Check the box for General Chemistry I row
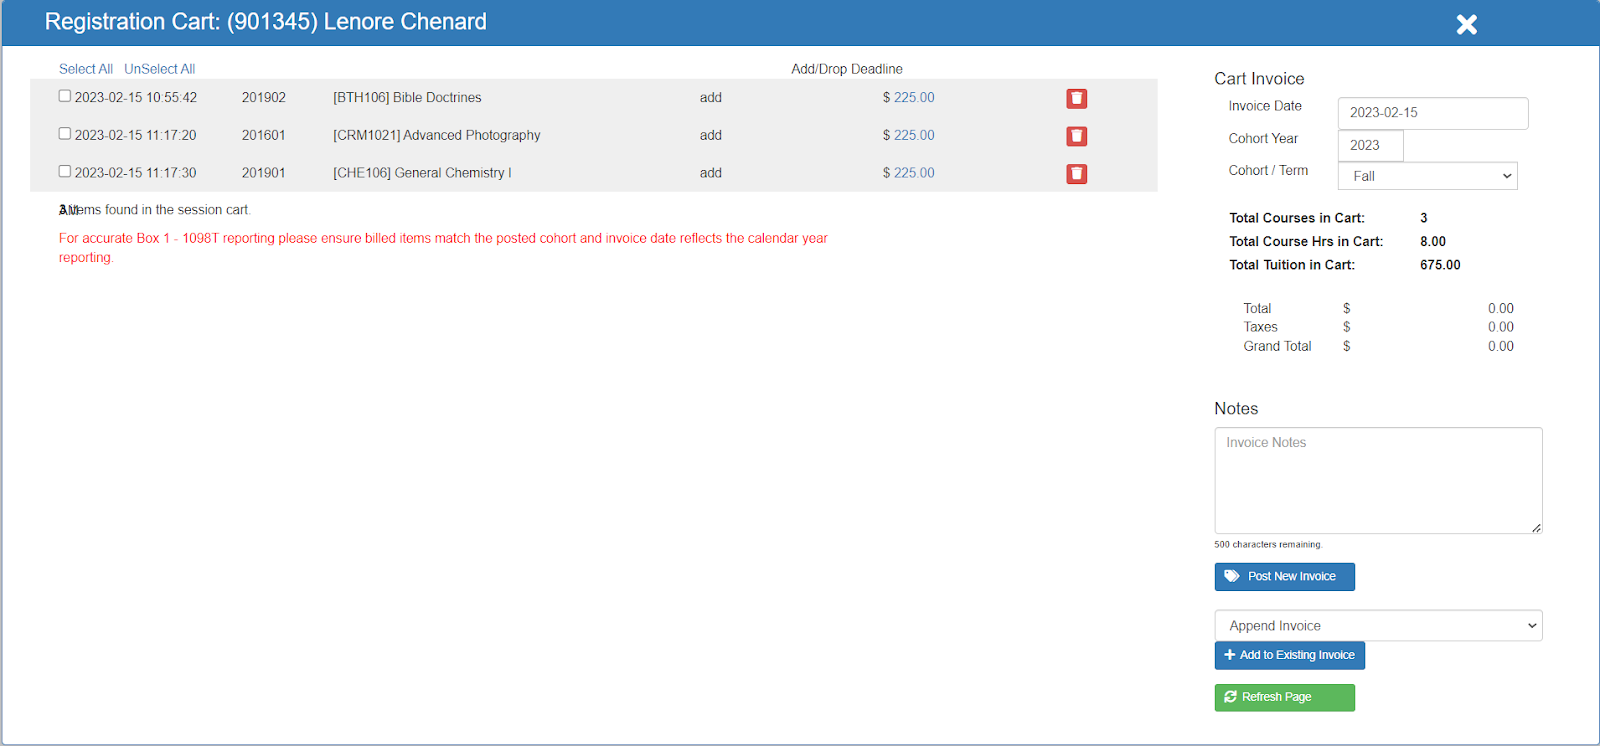This screenshot has width=1600, height=746. pyautogui.click(x=65, y=171)
